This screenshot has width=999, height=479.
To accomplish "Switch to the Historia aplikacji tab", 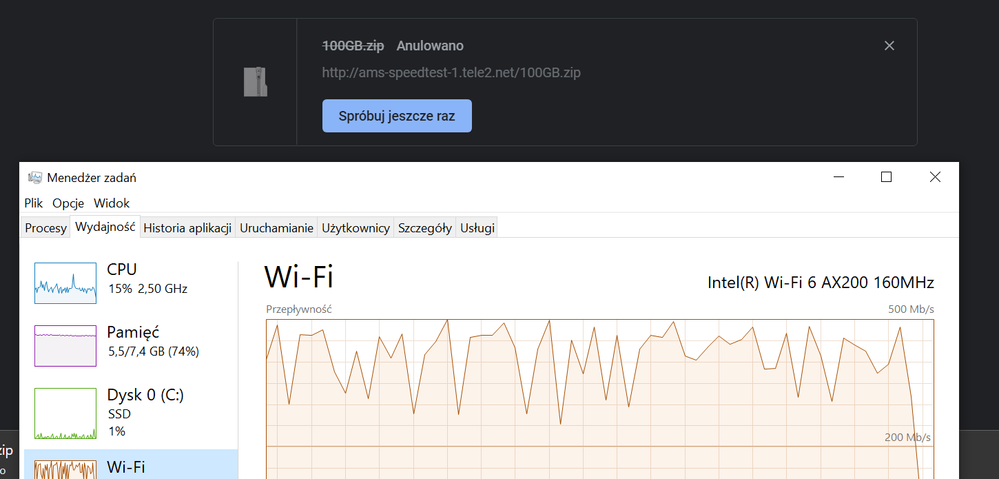I will tap(187, 228).
